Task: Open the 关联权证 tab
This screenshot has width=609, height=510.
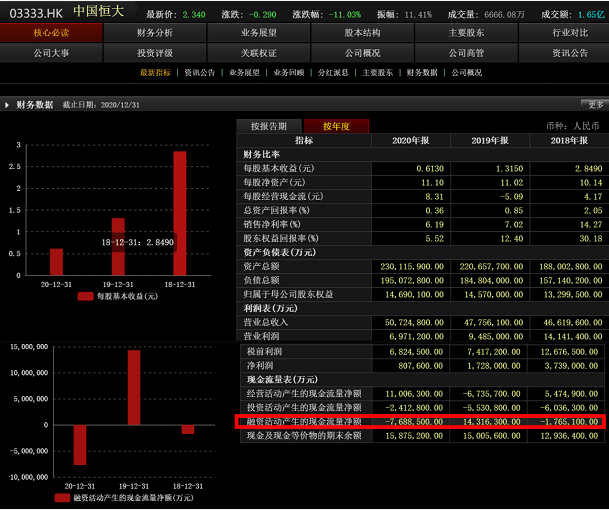Action: click(258, 52)
